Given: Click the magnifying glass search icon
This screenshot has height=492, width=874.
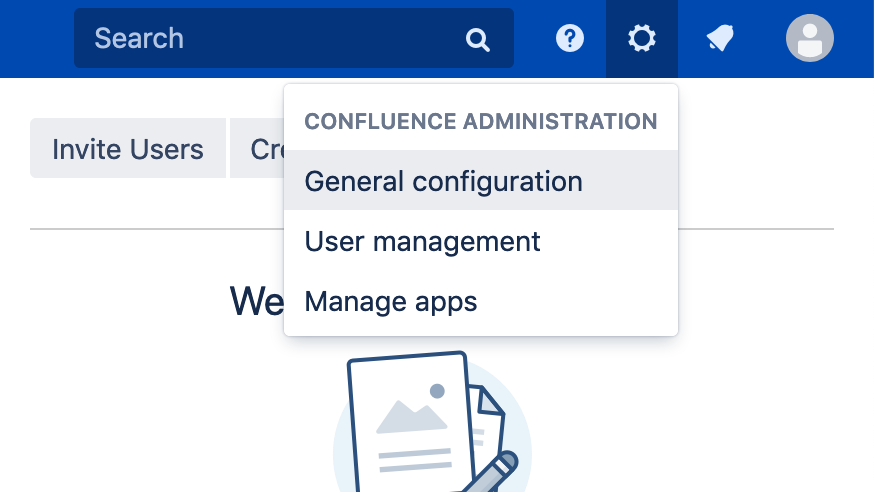Looking at the screenshot, I should tap(478, 40).
